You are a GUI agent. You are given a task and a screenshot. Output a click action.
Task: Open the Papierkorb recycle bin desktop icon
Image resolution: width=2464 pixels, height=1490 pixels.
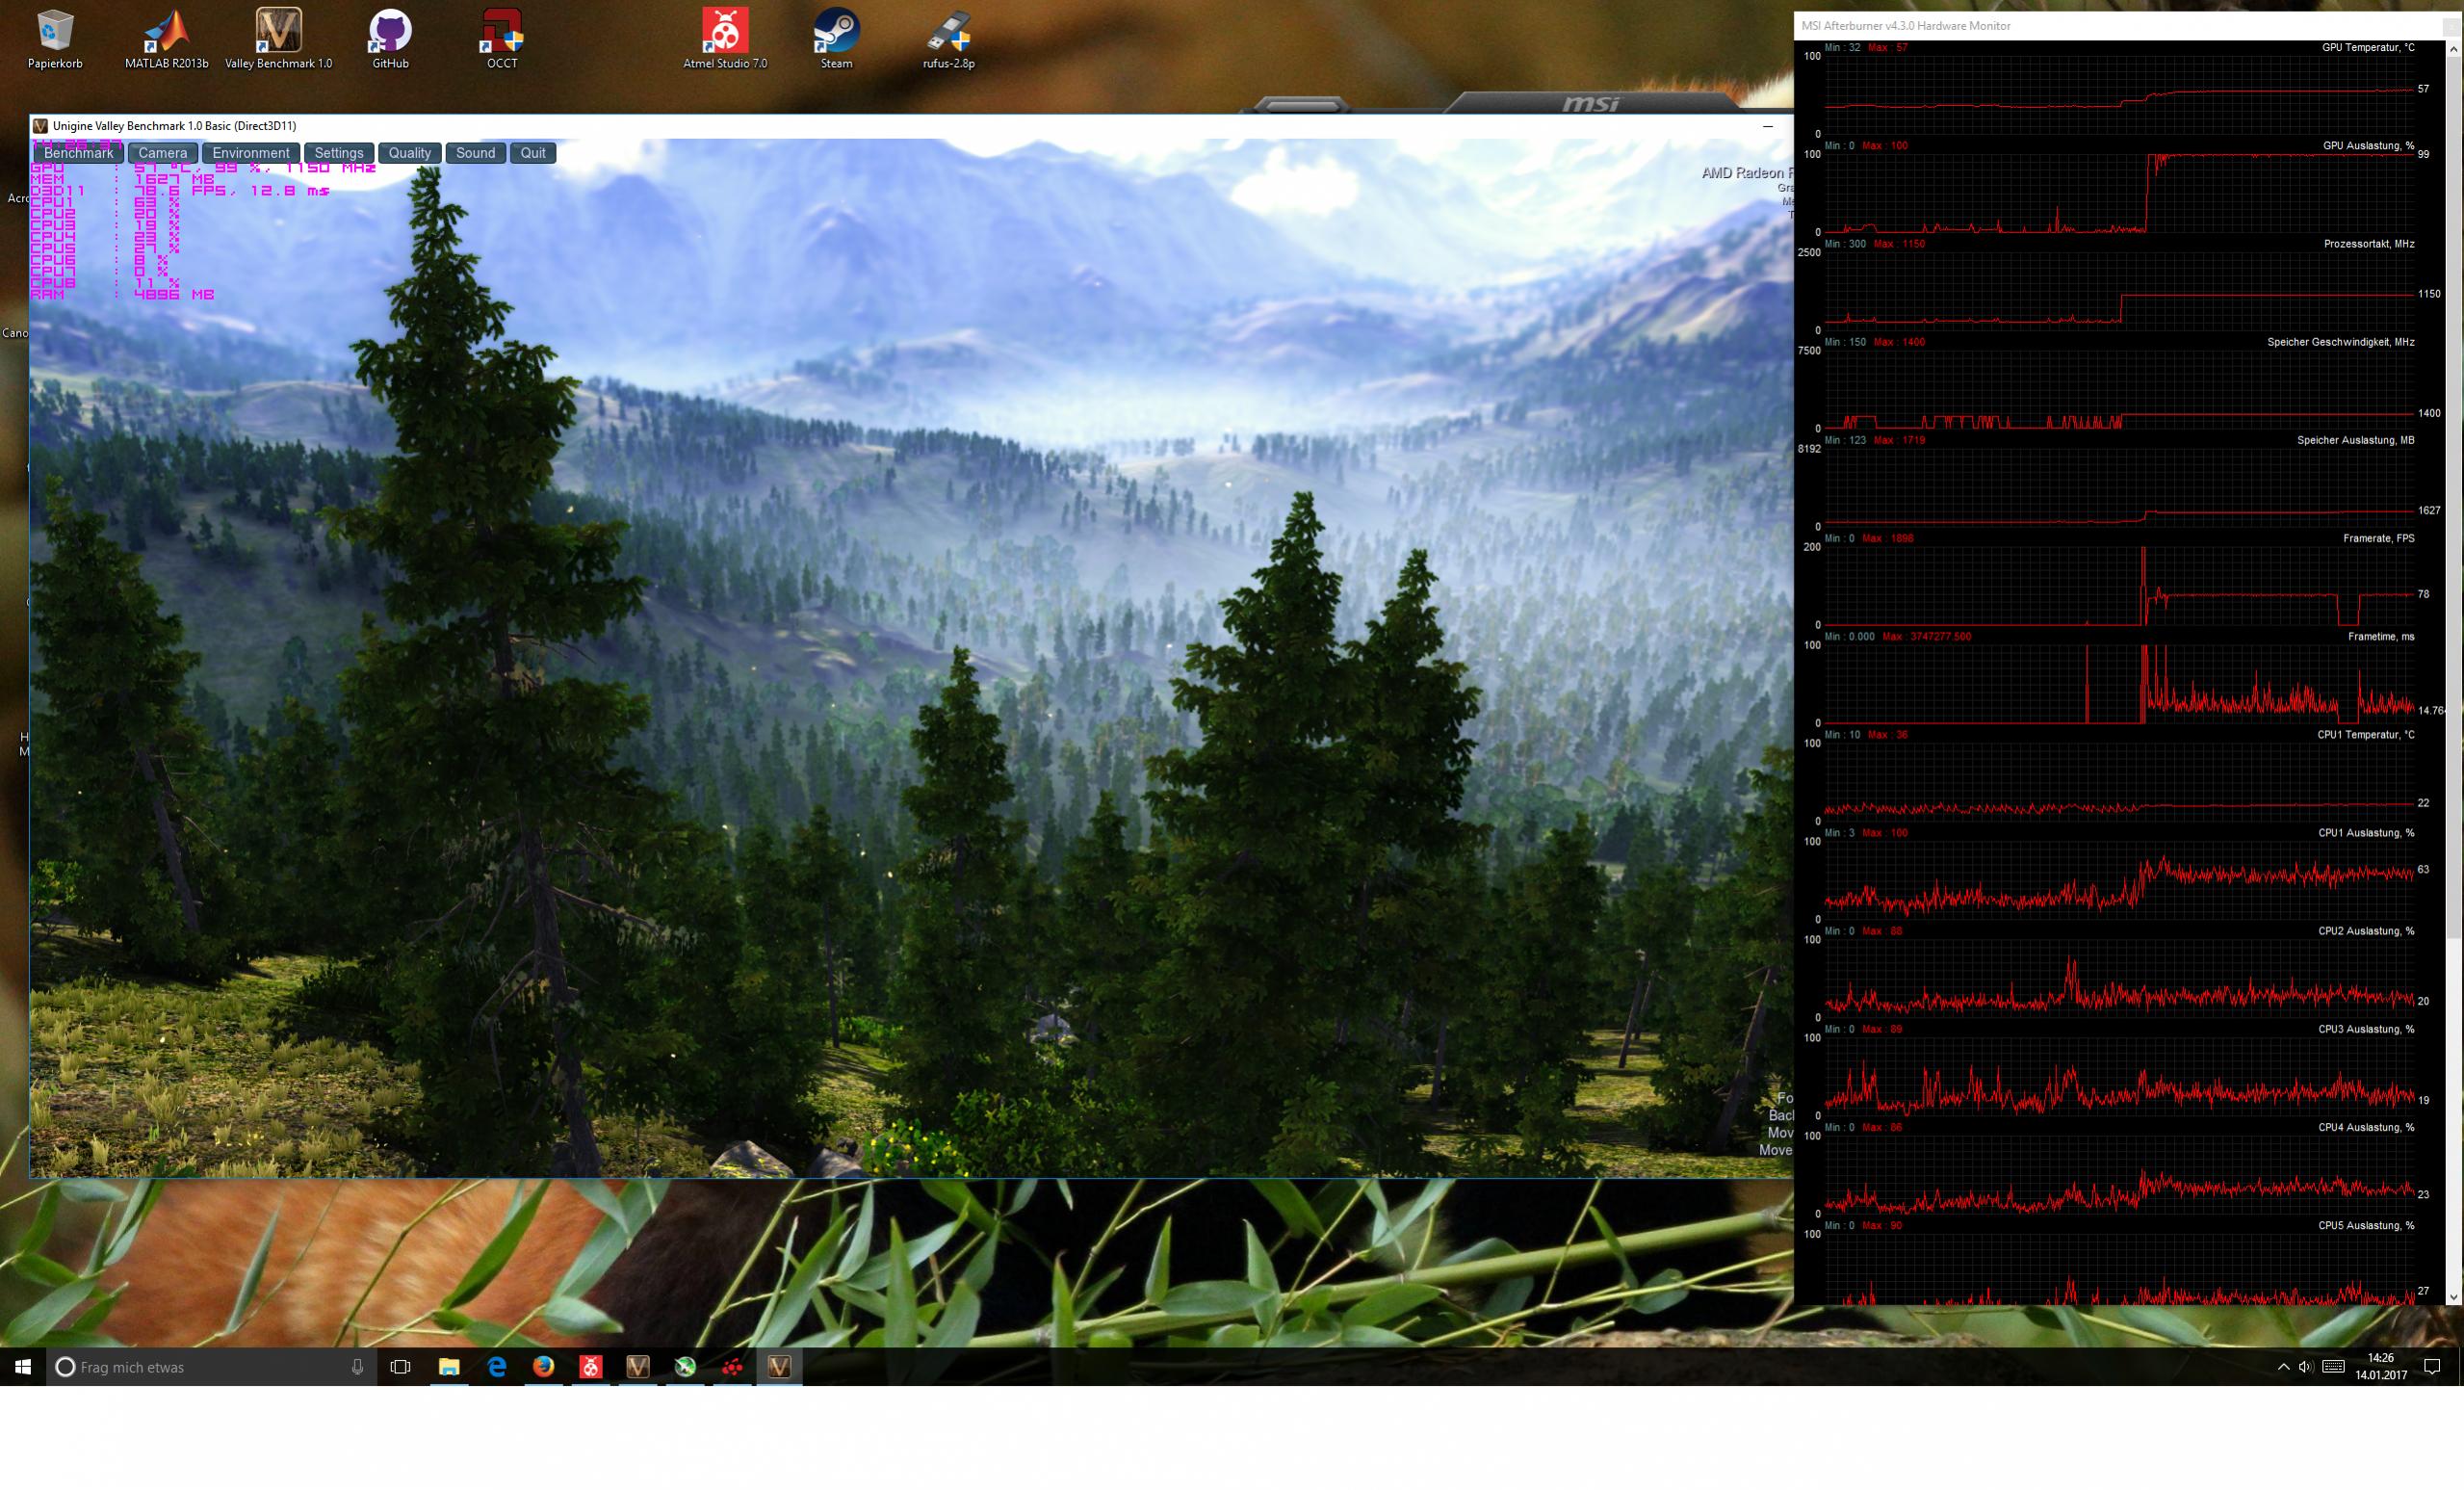[x=55, y=39]
